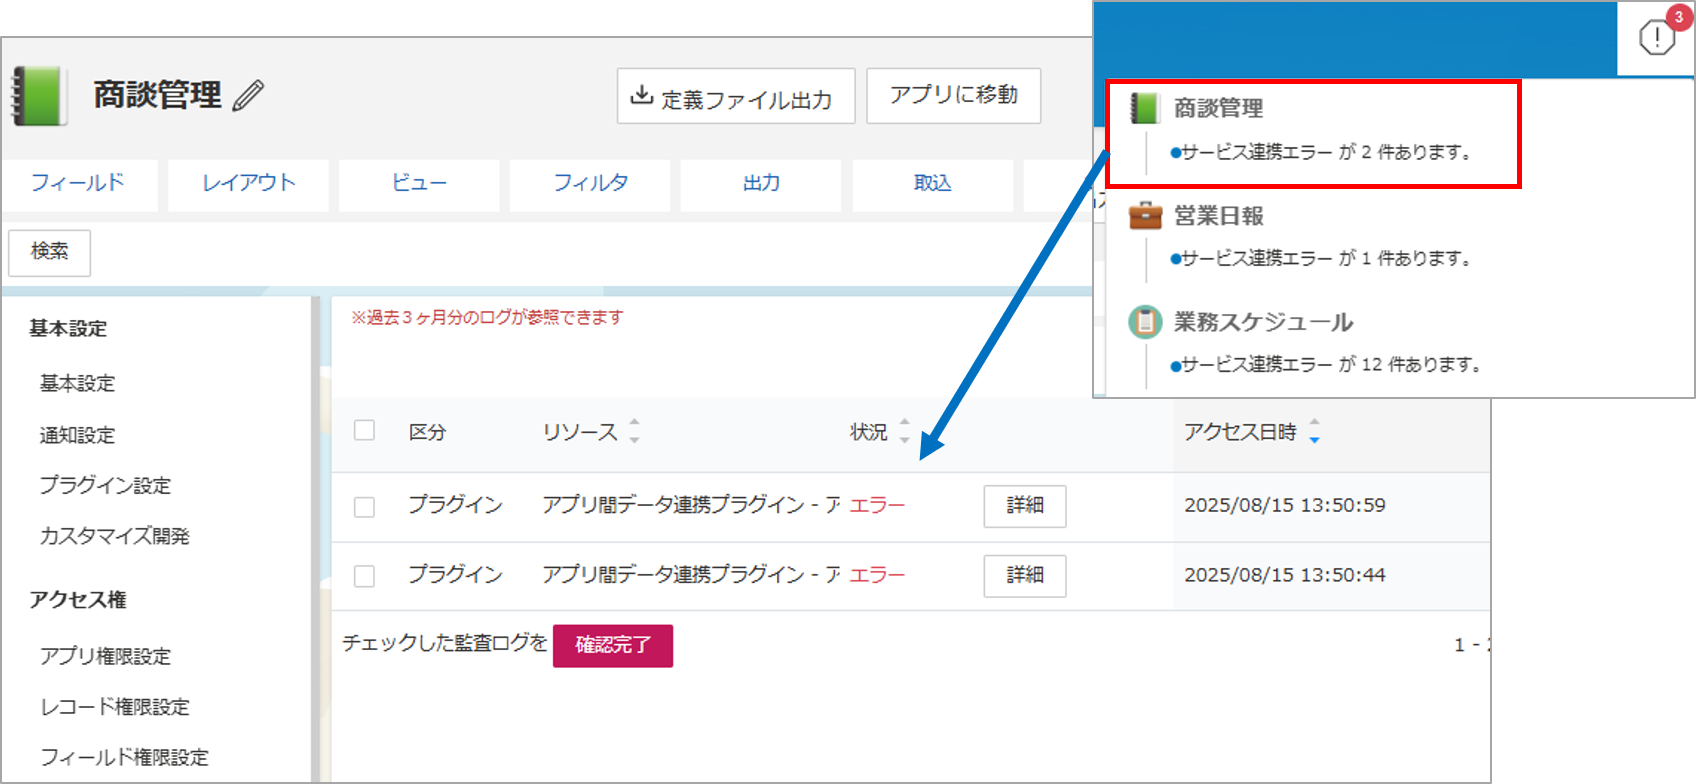Click the エラー status in the 13:50:59 row
This screenshot has height=784, width=1696.
[877, 506]
